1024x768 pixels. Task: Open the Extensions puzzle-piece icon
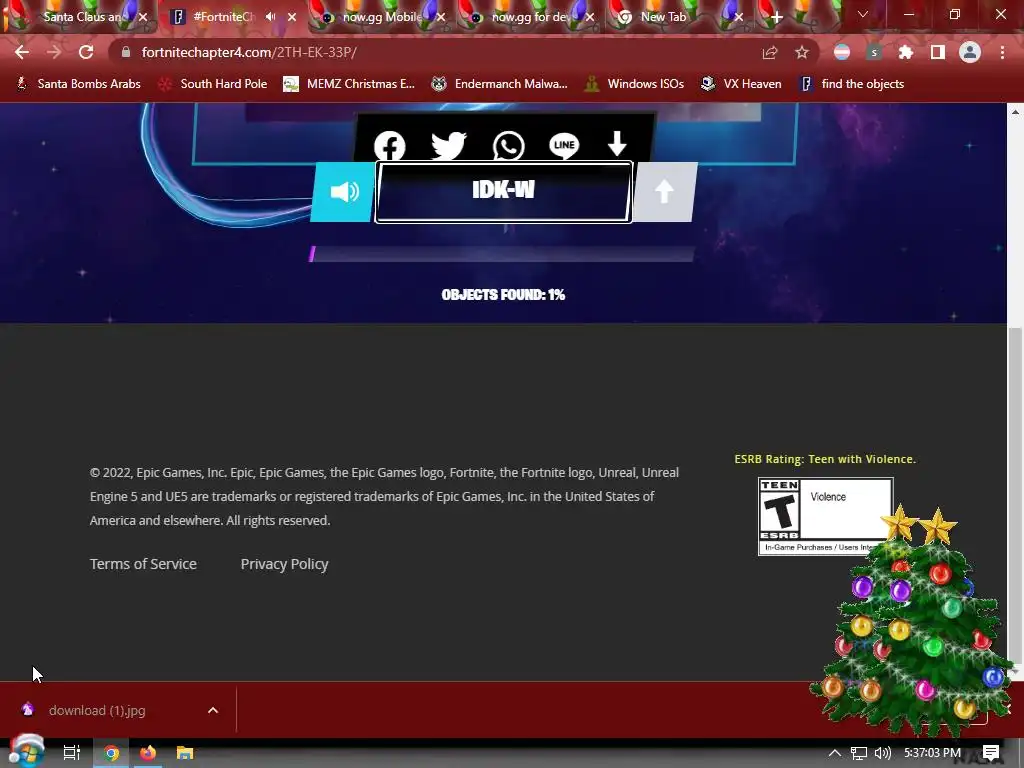coord(906,52)
